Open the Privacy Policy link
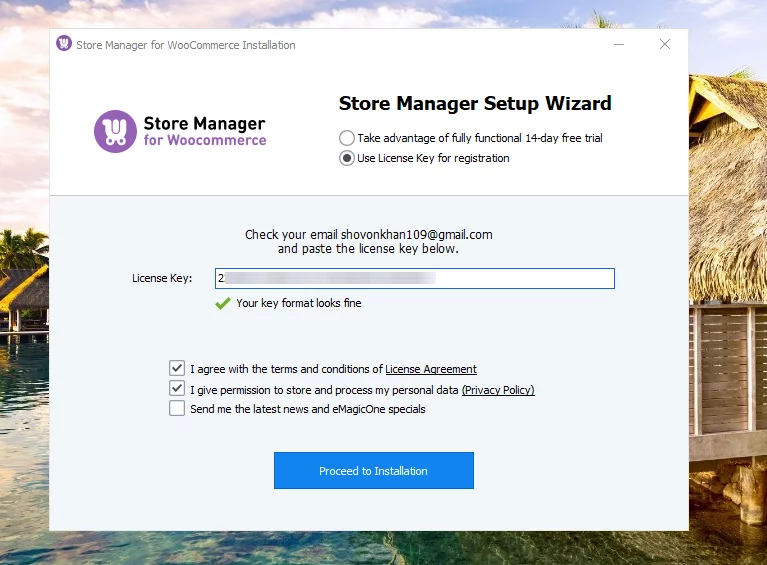Screen dimensions: 767x565 coord(498,390)
